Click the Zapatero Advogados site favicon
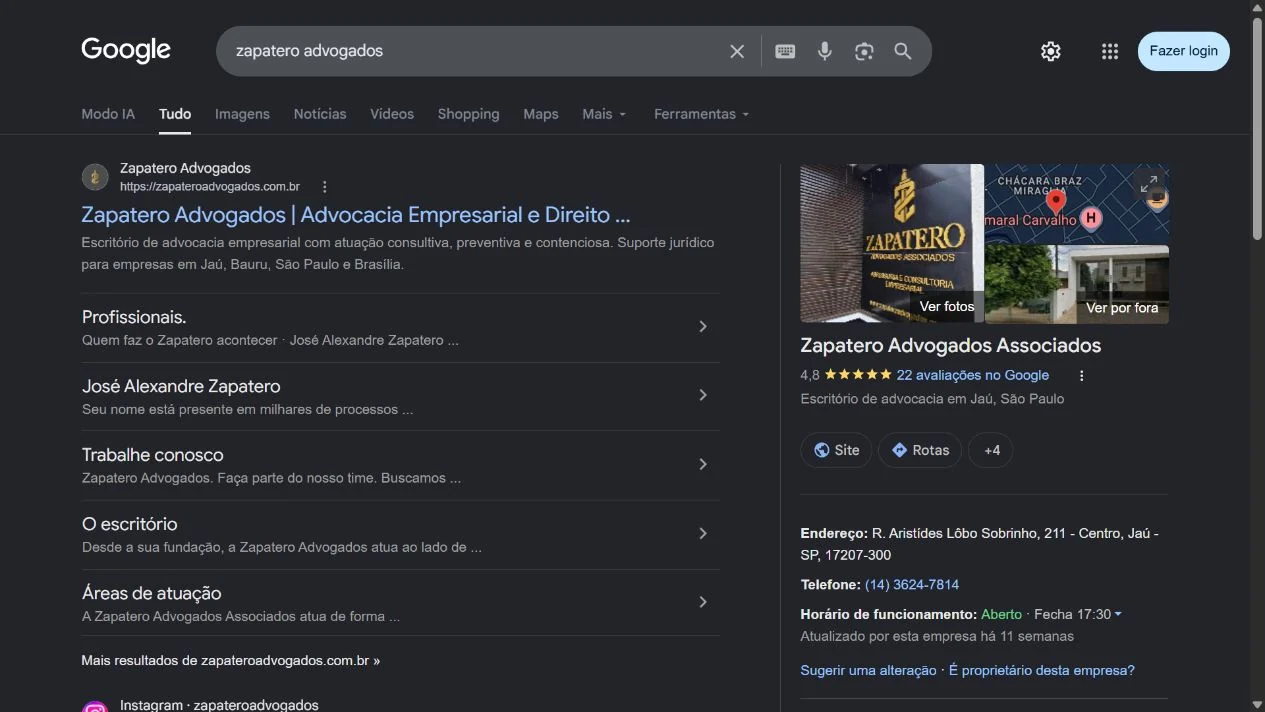The height and width of the screenshot is (712, 1265). 95,177
